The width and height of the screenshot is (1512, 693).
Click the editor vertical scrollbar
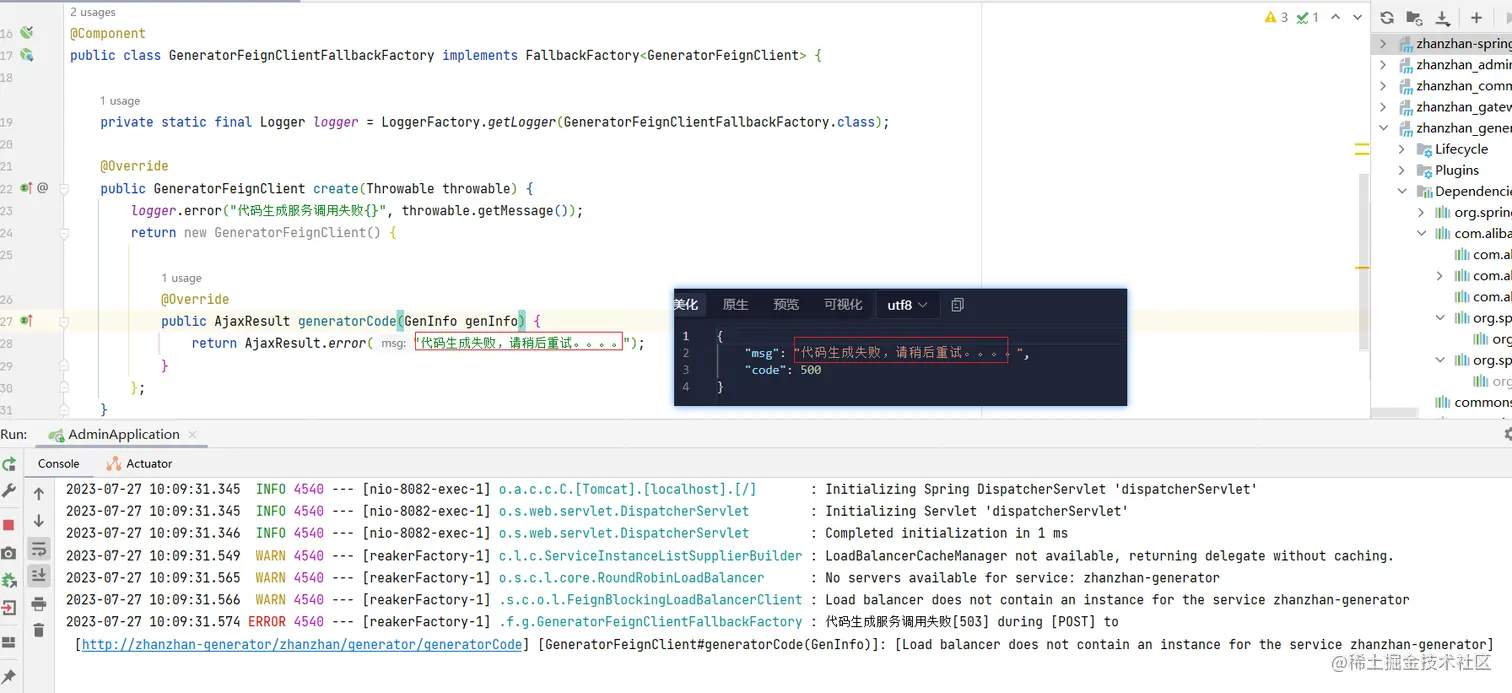pos(1362,262)
